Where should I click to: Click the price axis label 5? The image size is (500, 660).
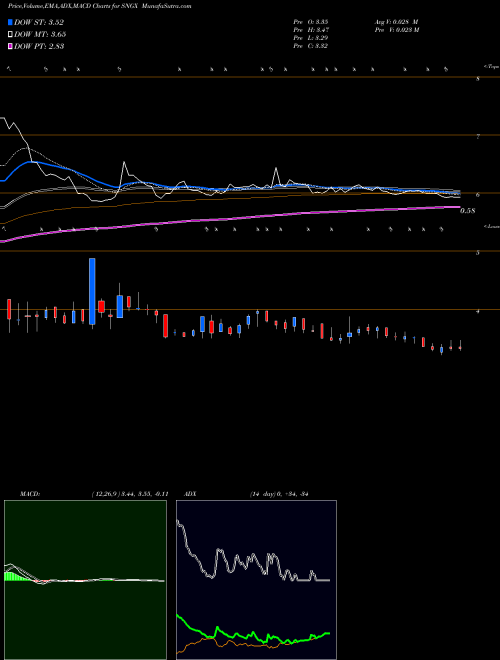478,253
